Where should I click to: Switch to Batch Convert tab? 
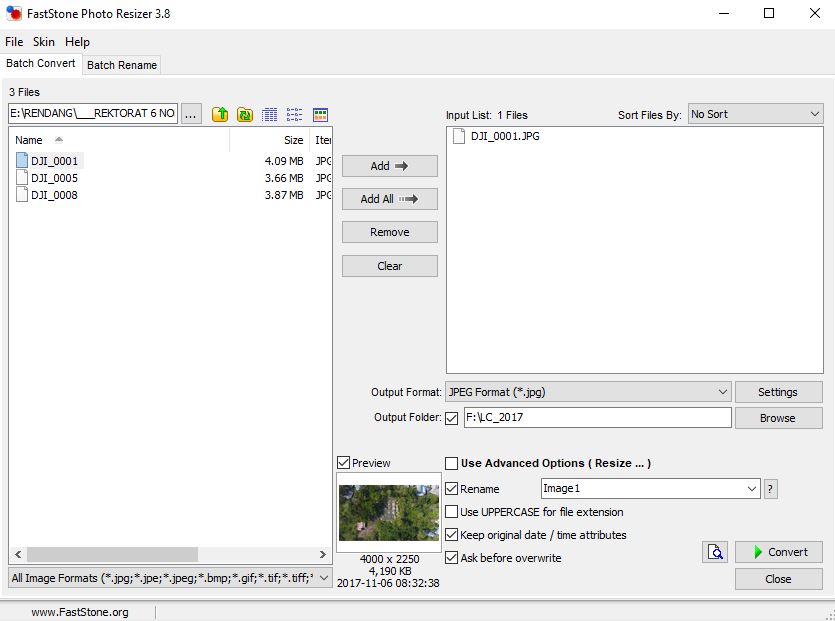pos(40,63)
